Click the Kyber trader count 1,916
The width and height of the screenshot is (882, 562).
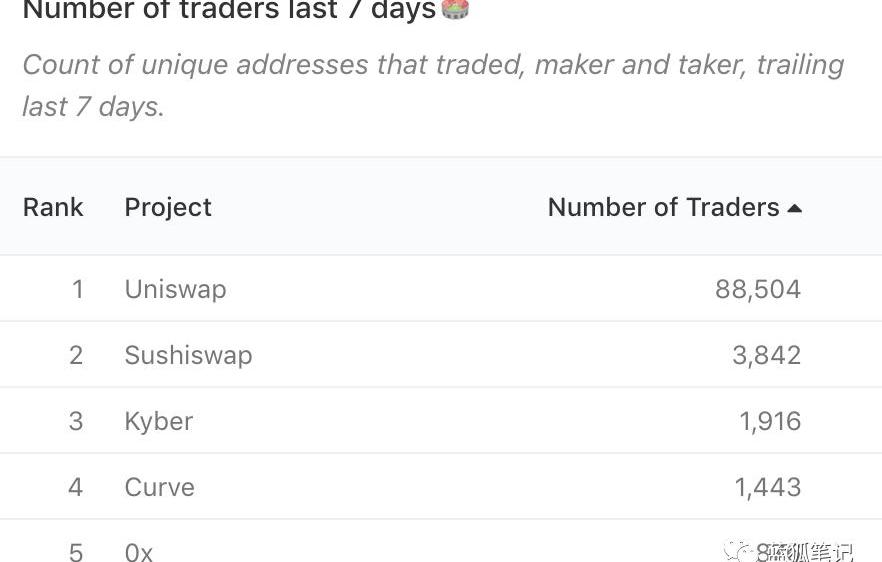[x=769, y=421]
